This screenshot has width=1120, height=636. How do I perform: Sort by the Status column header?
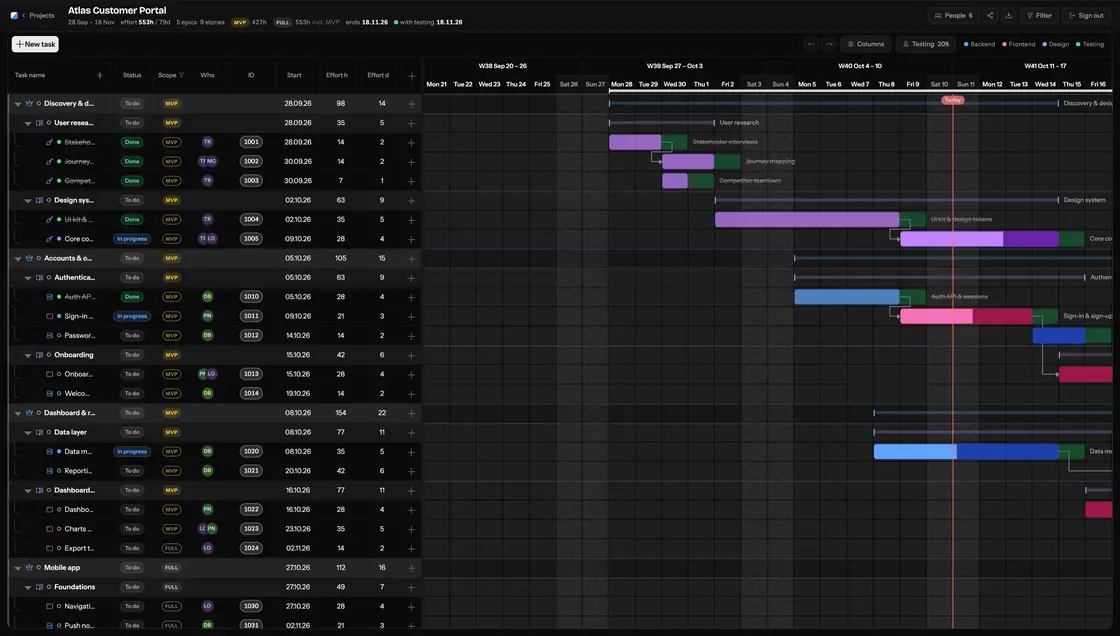click(132, 75)
